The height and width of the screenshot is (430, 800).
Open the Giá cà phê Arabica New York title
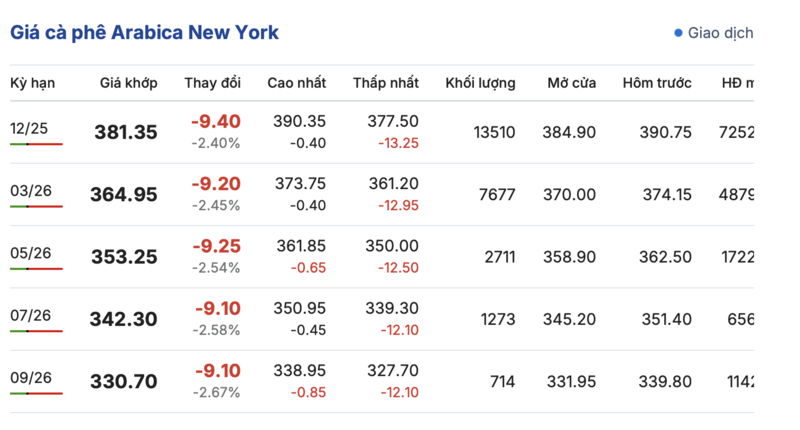click(144, 33)
